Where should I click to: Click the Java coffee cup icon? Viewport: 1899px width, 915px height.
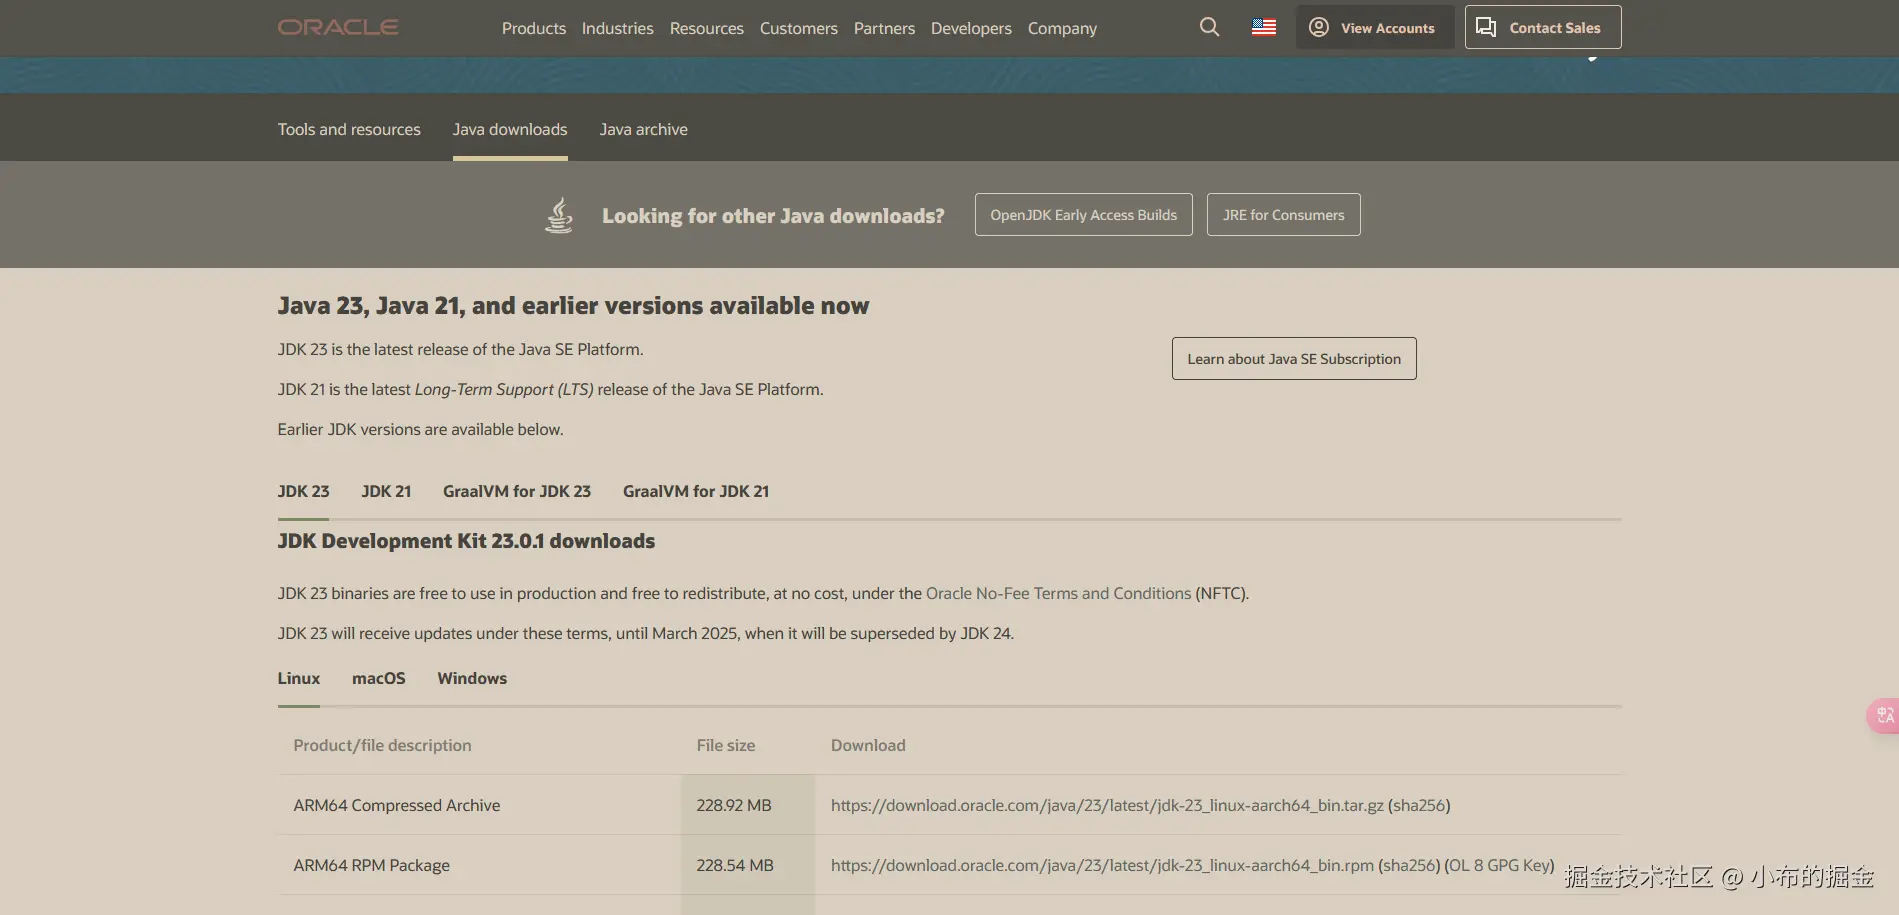pos(559,215)
